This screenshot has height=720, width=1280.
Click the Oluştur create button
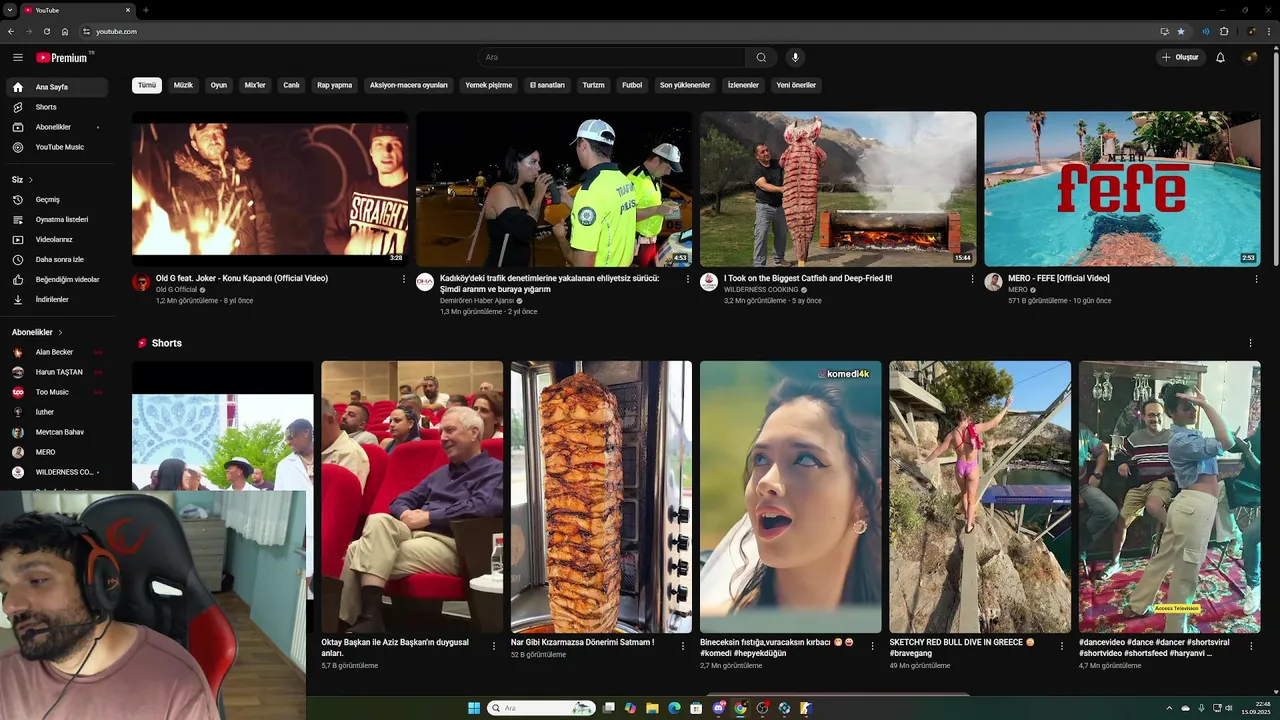click(x=1180, y=57)
